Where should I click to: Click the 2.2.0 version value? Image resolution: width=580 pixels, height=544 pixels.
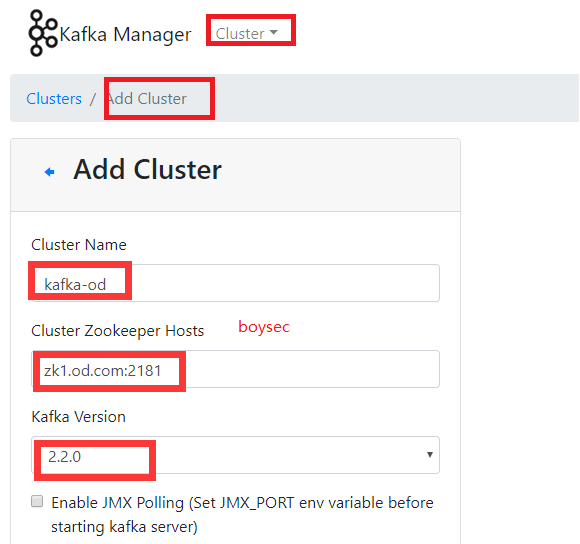point(64,457)
